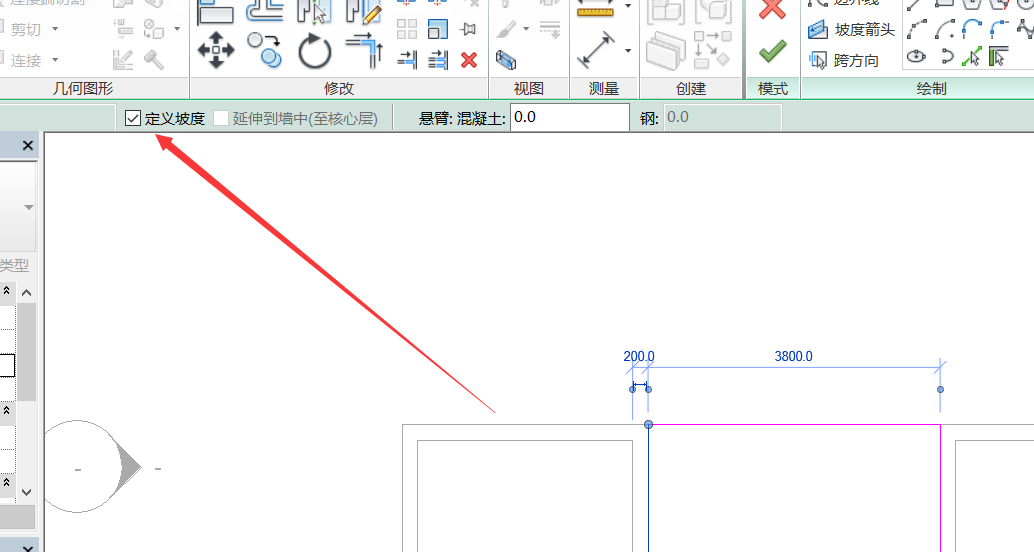The height and width of the screenshot is (552, 1034).
Task: Toggle 延伸到墙中(至核心层) checkbox
Action: [x=221, y=118]
